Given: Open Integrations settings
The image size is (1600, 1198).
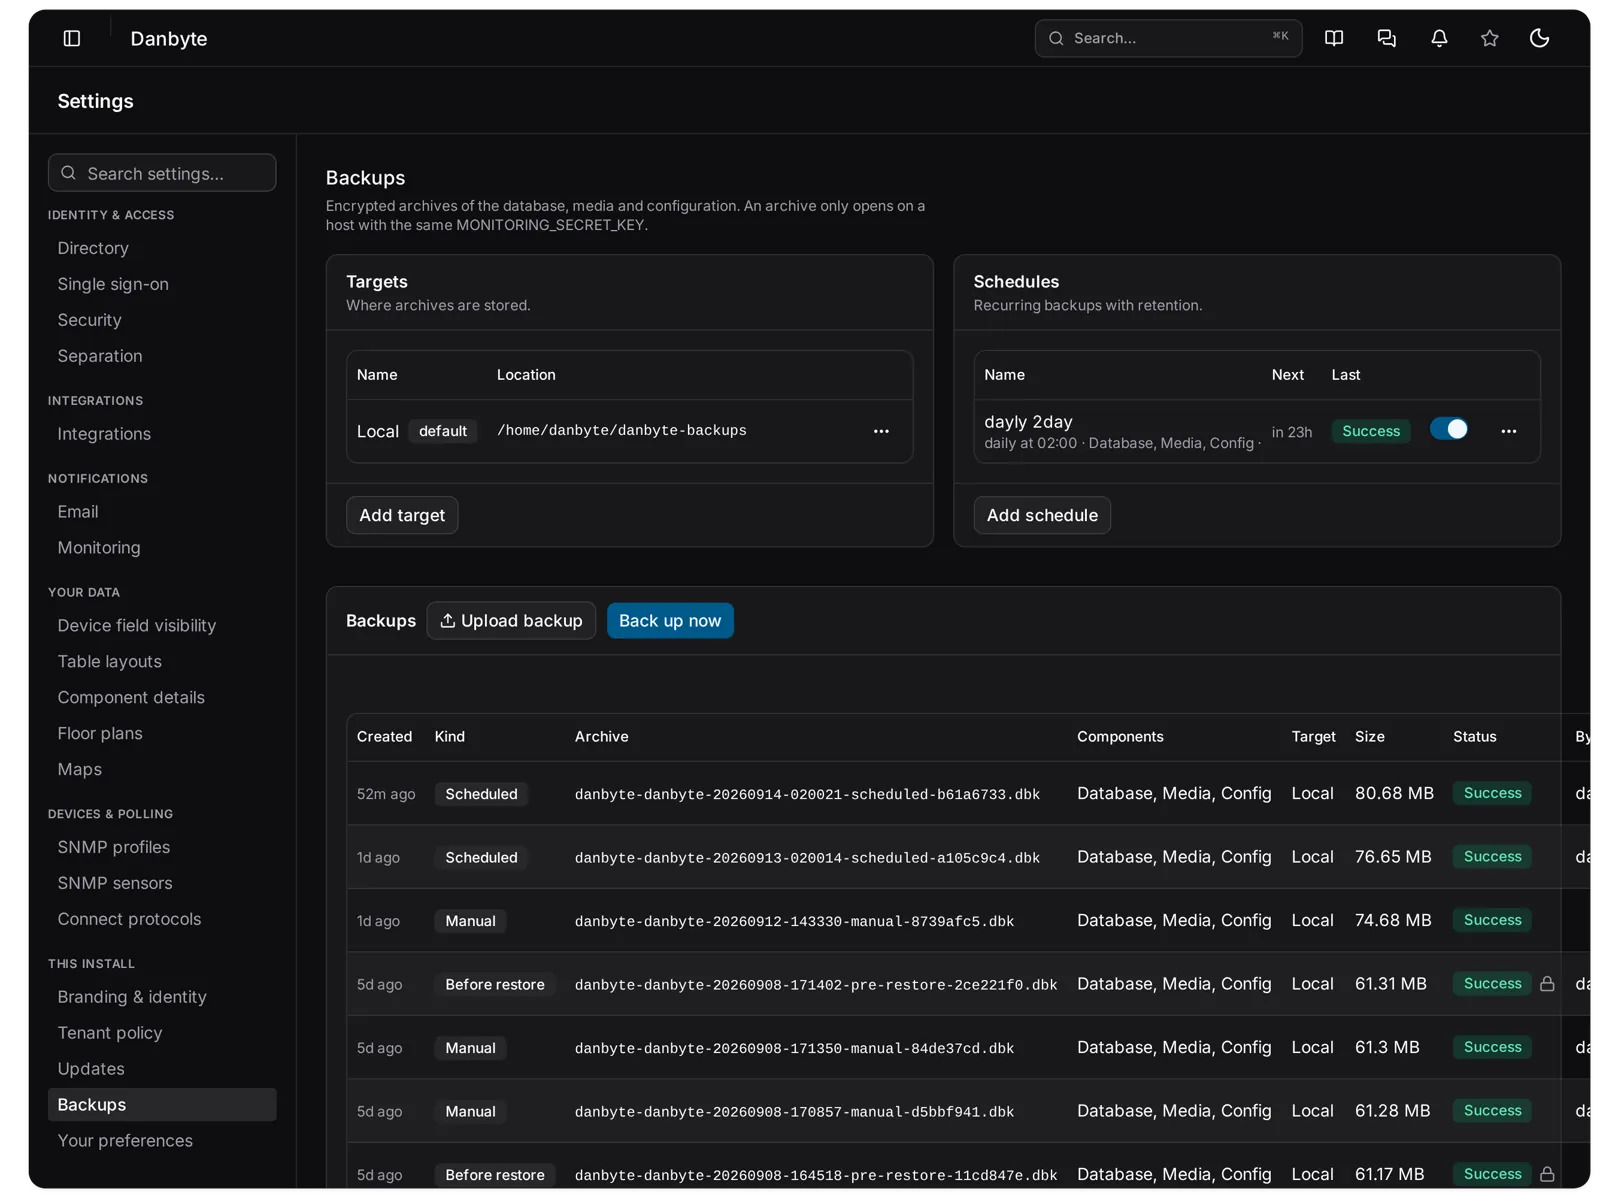Looking at the screenshot, I should [104, 434].
